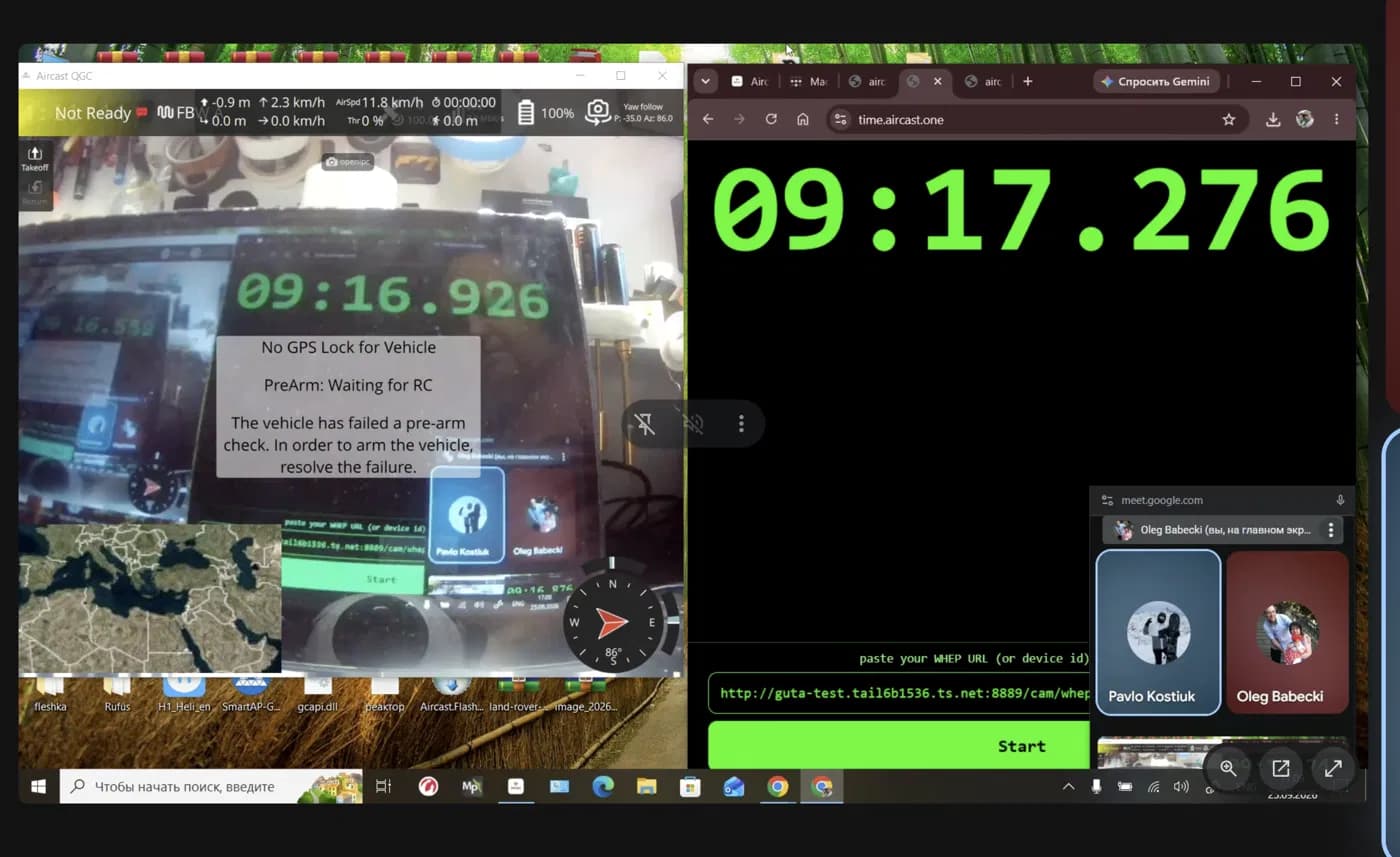The image size is (1400, 857).
Task: Click the Takeoff icon in Aircast QGC
Action: (x=35, y=157)
